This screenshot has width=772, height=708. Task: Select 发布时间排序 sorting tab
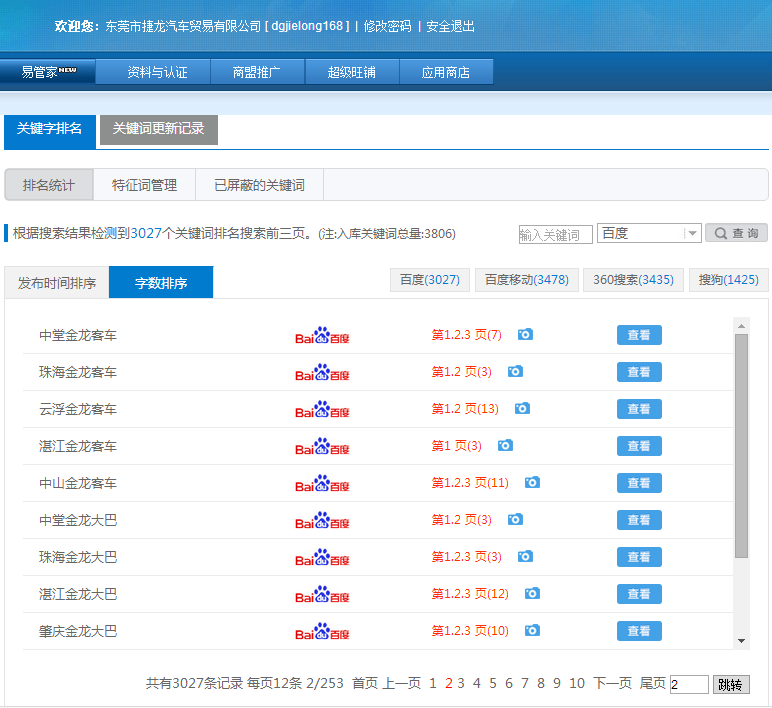(x=57, y=283)
